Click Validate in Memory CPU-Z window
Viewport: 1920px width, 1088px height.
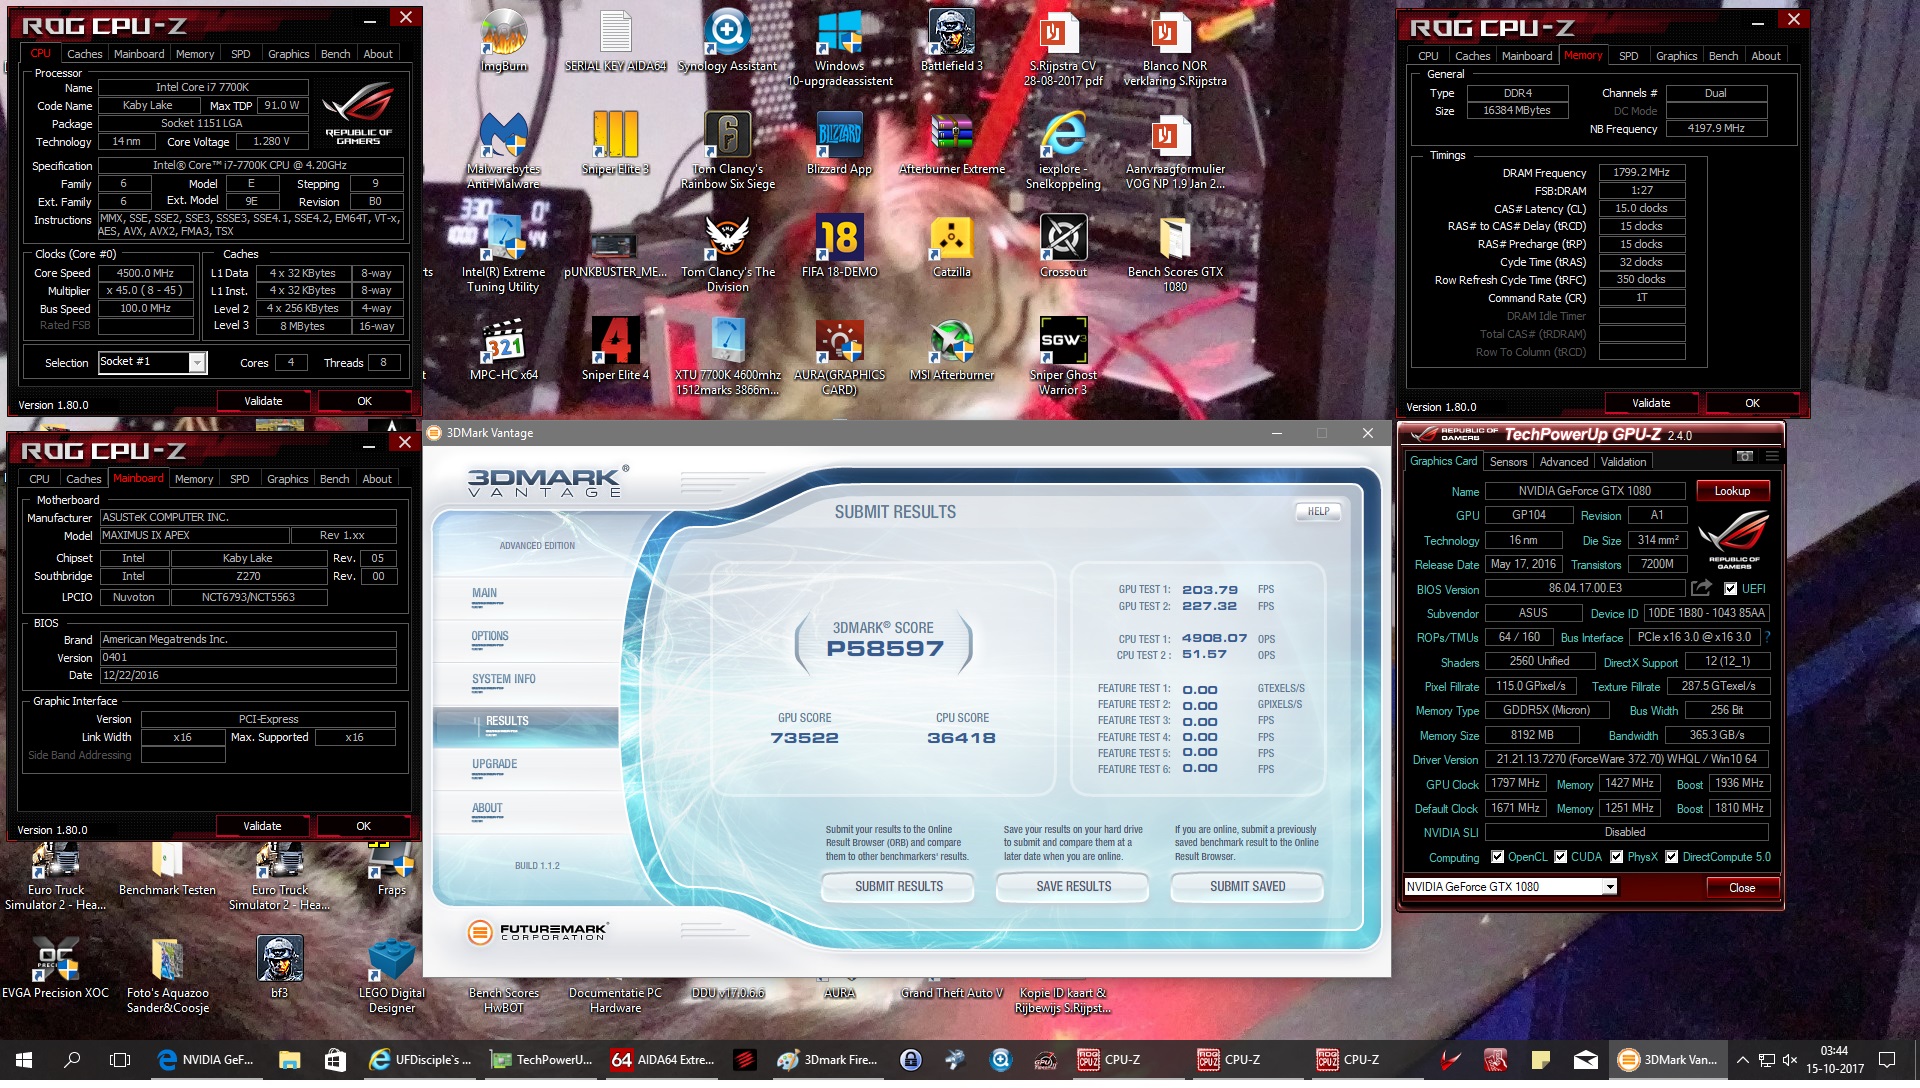point(1651,403)
